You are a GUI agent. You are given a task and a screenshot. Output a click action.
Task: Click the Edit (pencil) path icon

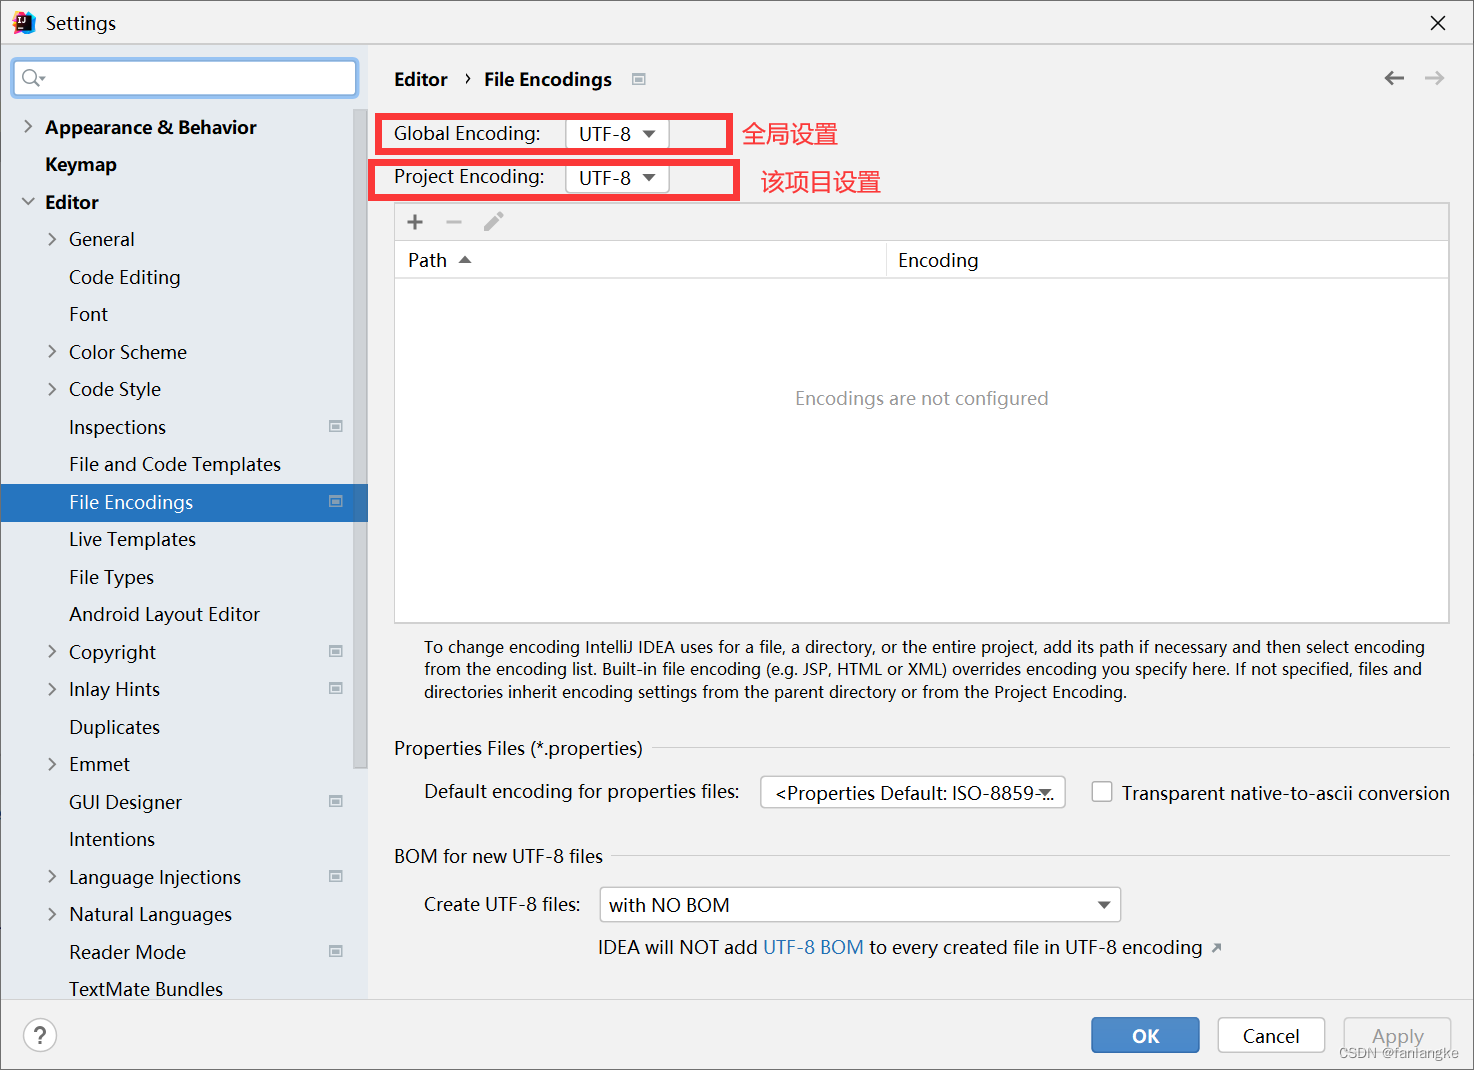point(493,222)
